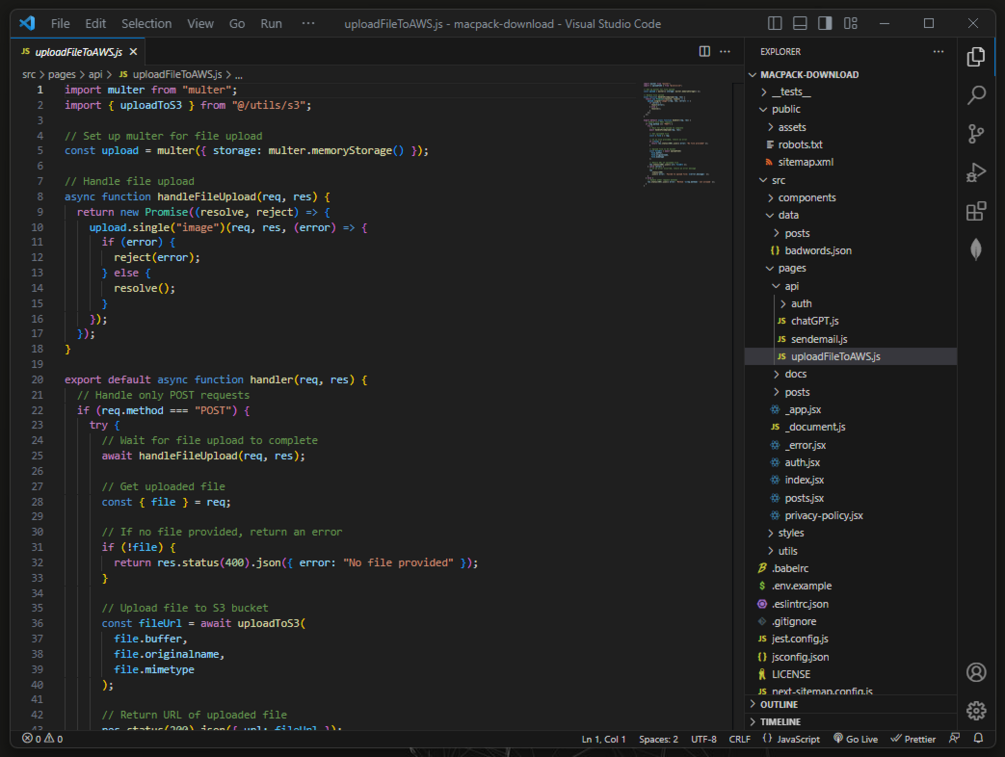Open the Selection menu
Screen dimensions: 1005x757
146,23
